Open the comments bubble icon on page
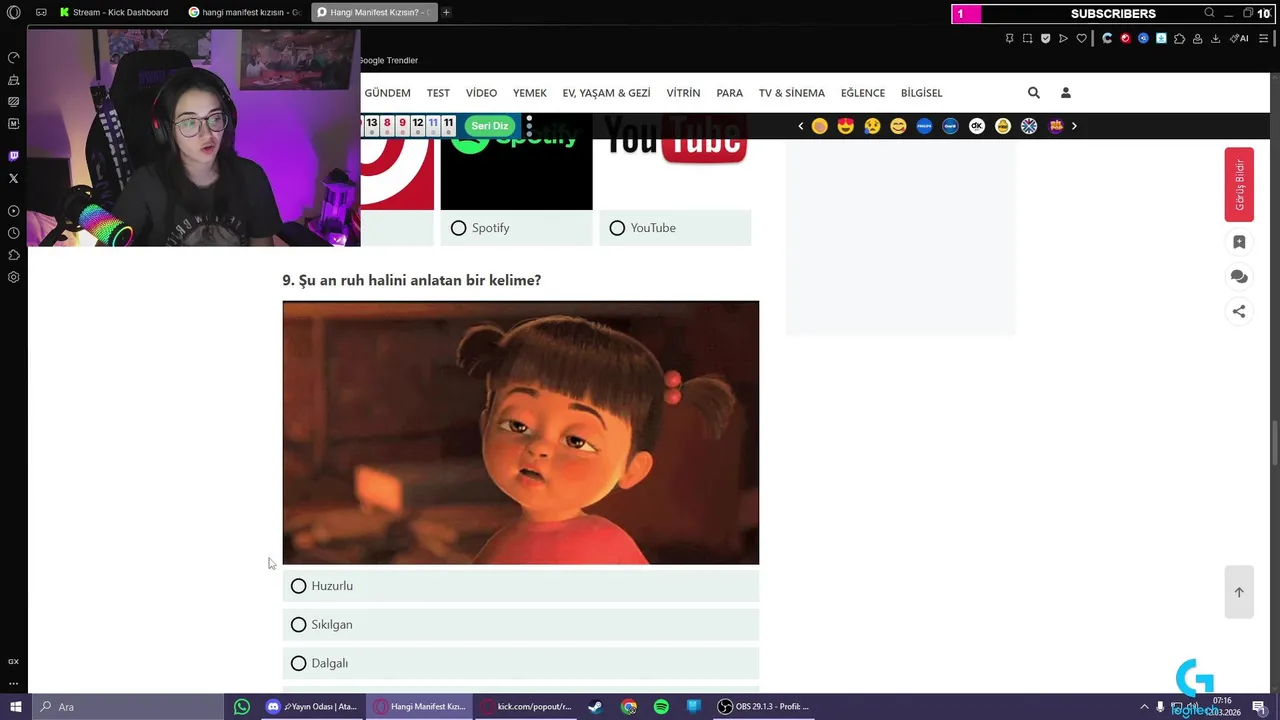 pyautogui.click(x=1239, y=277)
